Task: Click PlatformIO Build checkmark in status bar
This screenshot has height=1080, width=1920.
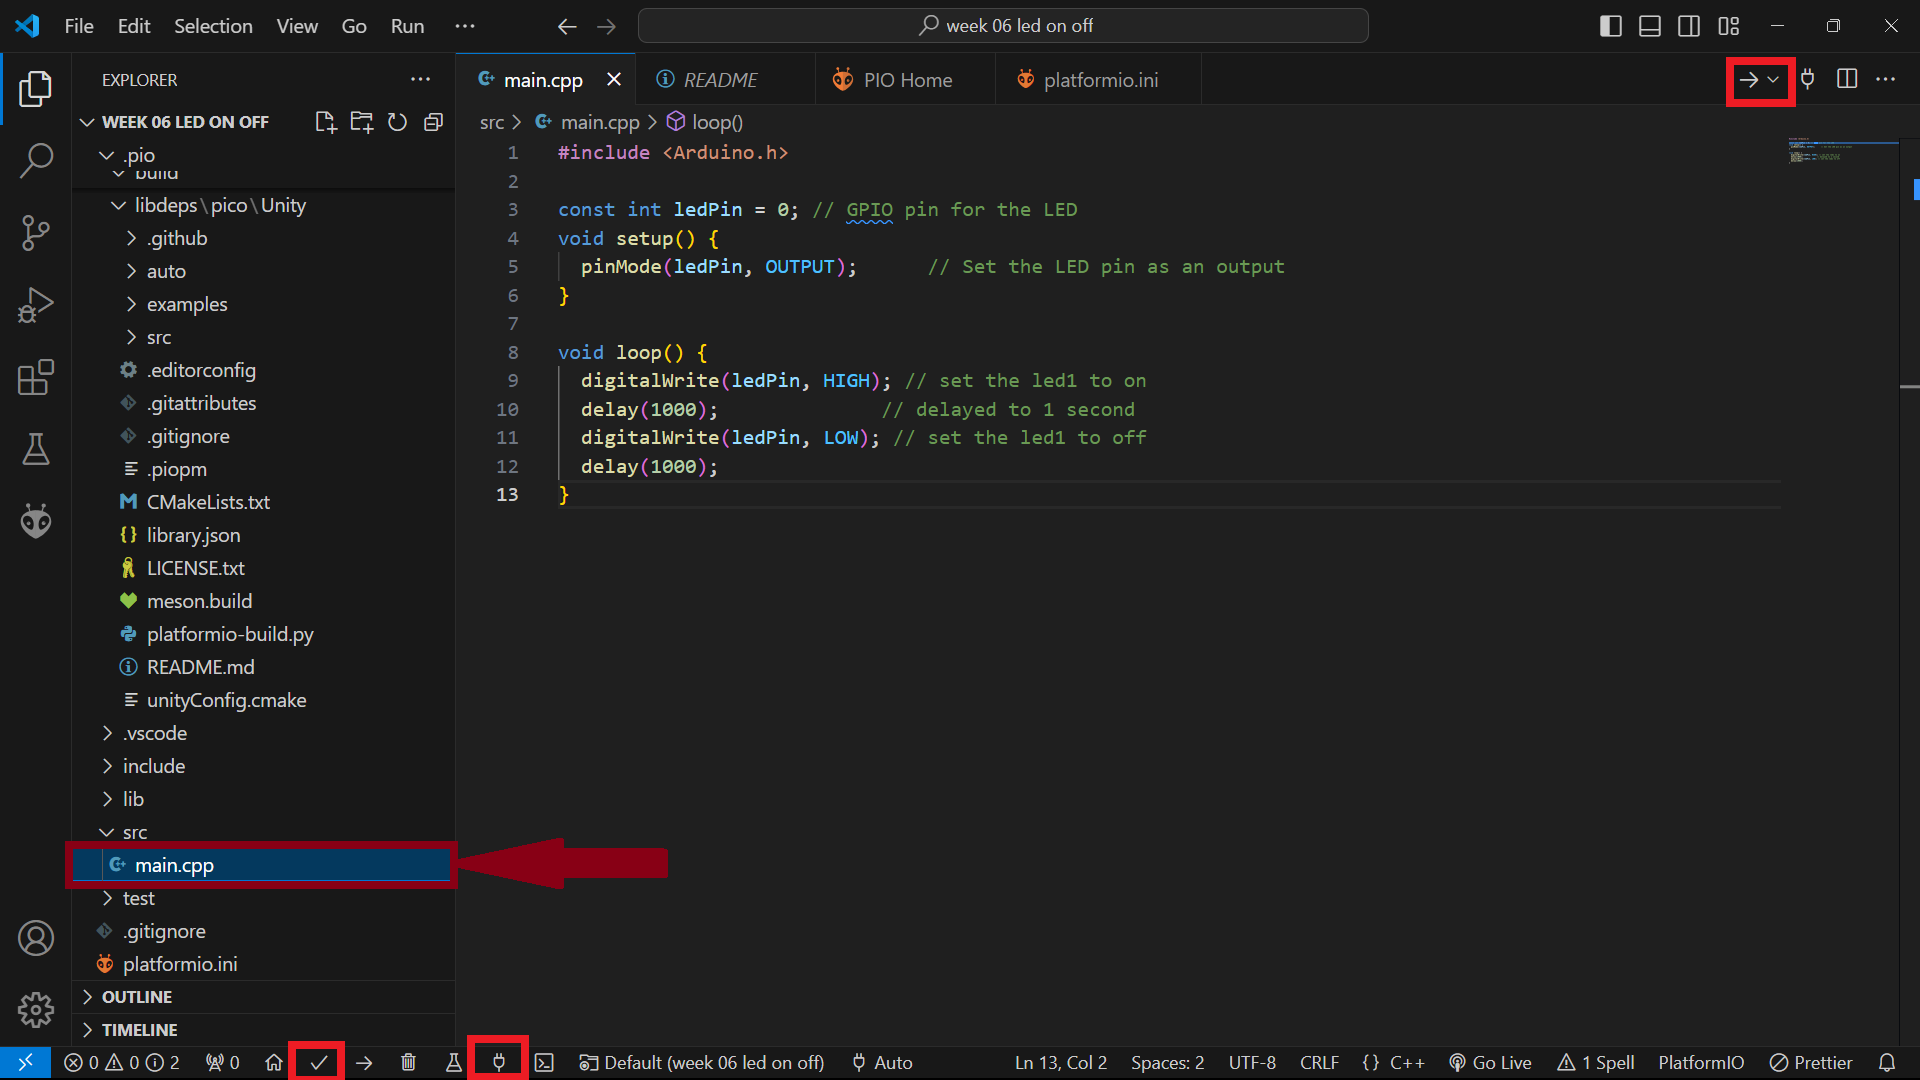Action: [318, 1062]
